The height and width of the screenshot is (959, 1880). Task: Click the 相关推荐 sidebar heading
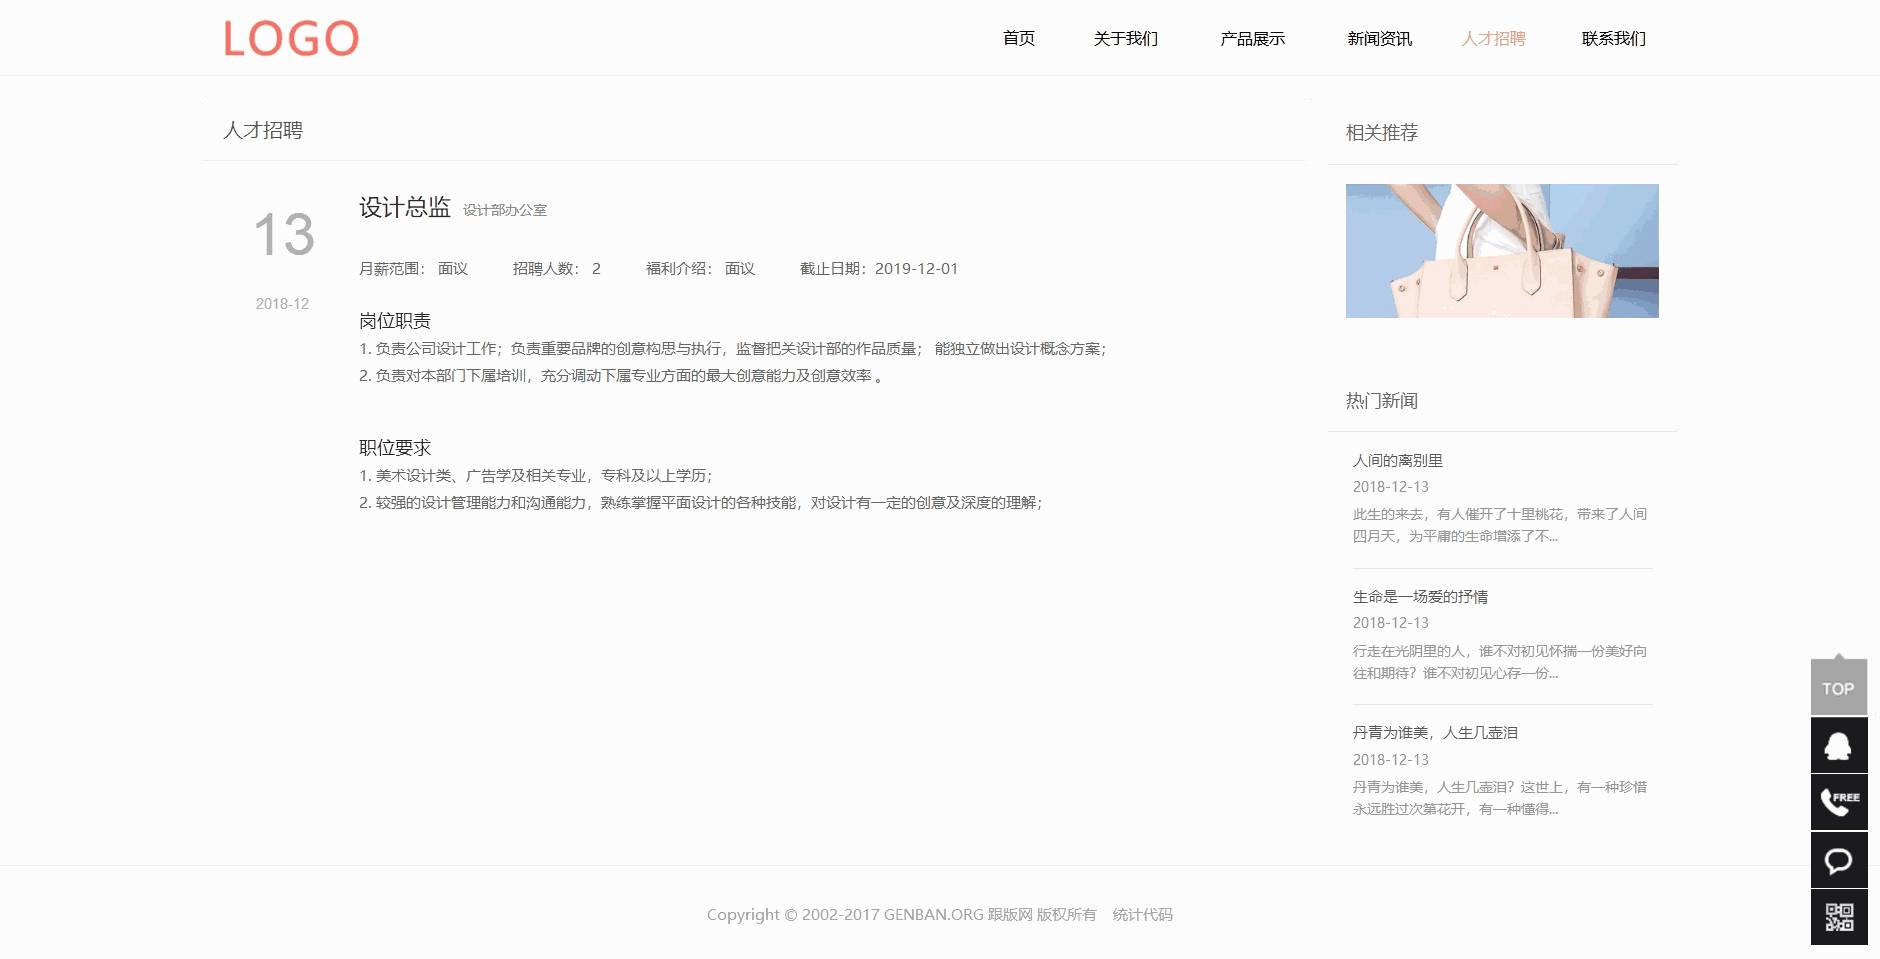click(1382, 132)
